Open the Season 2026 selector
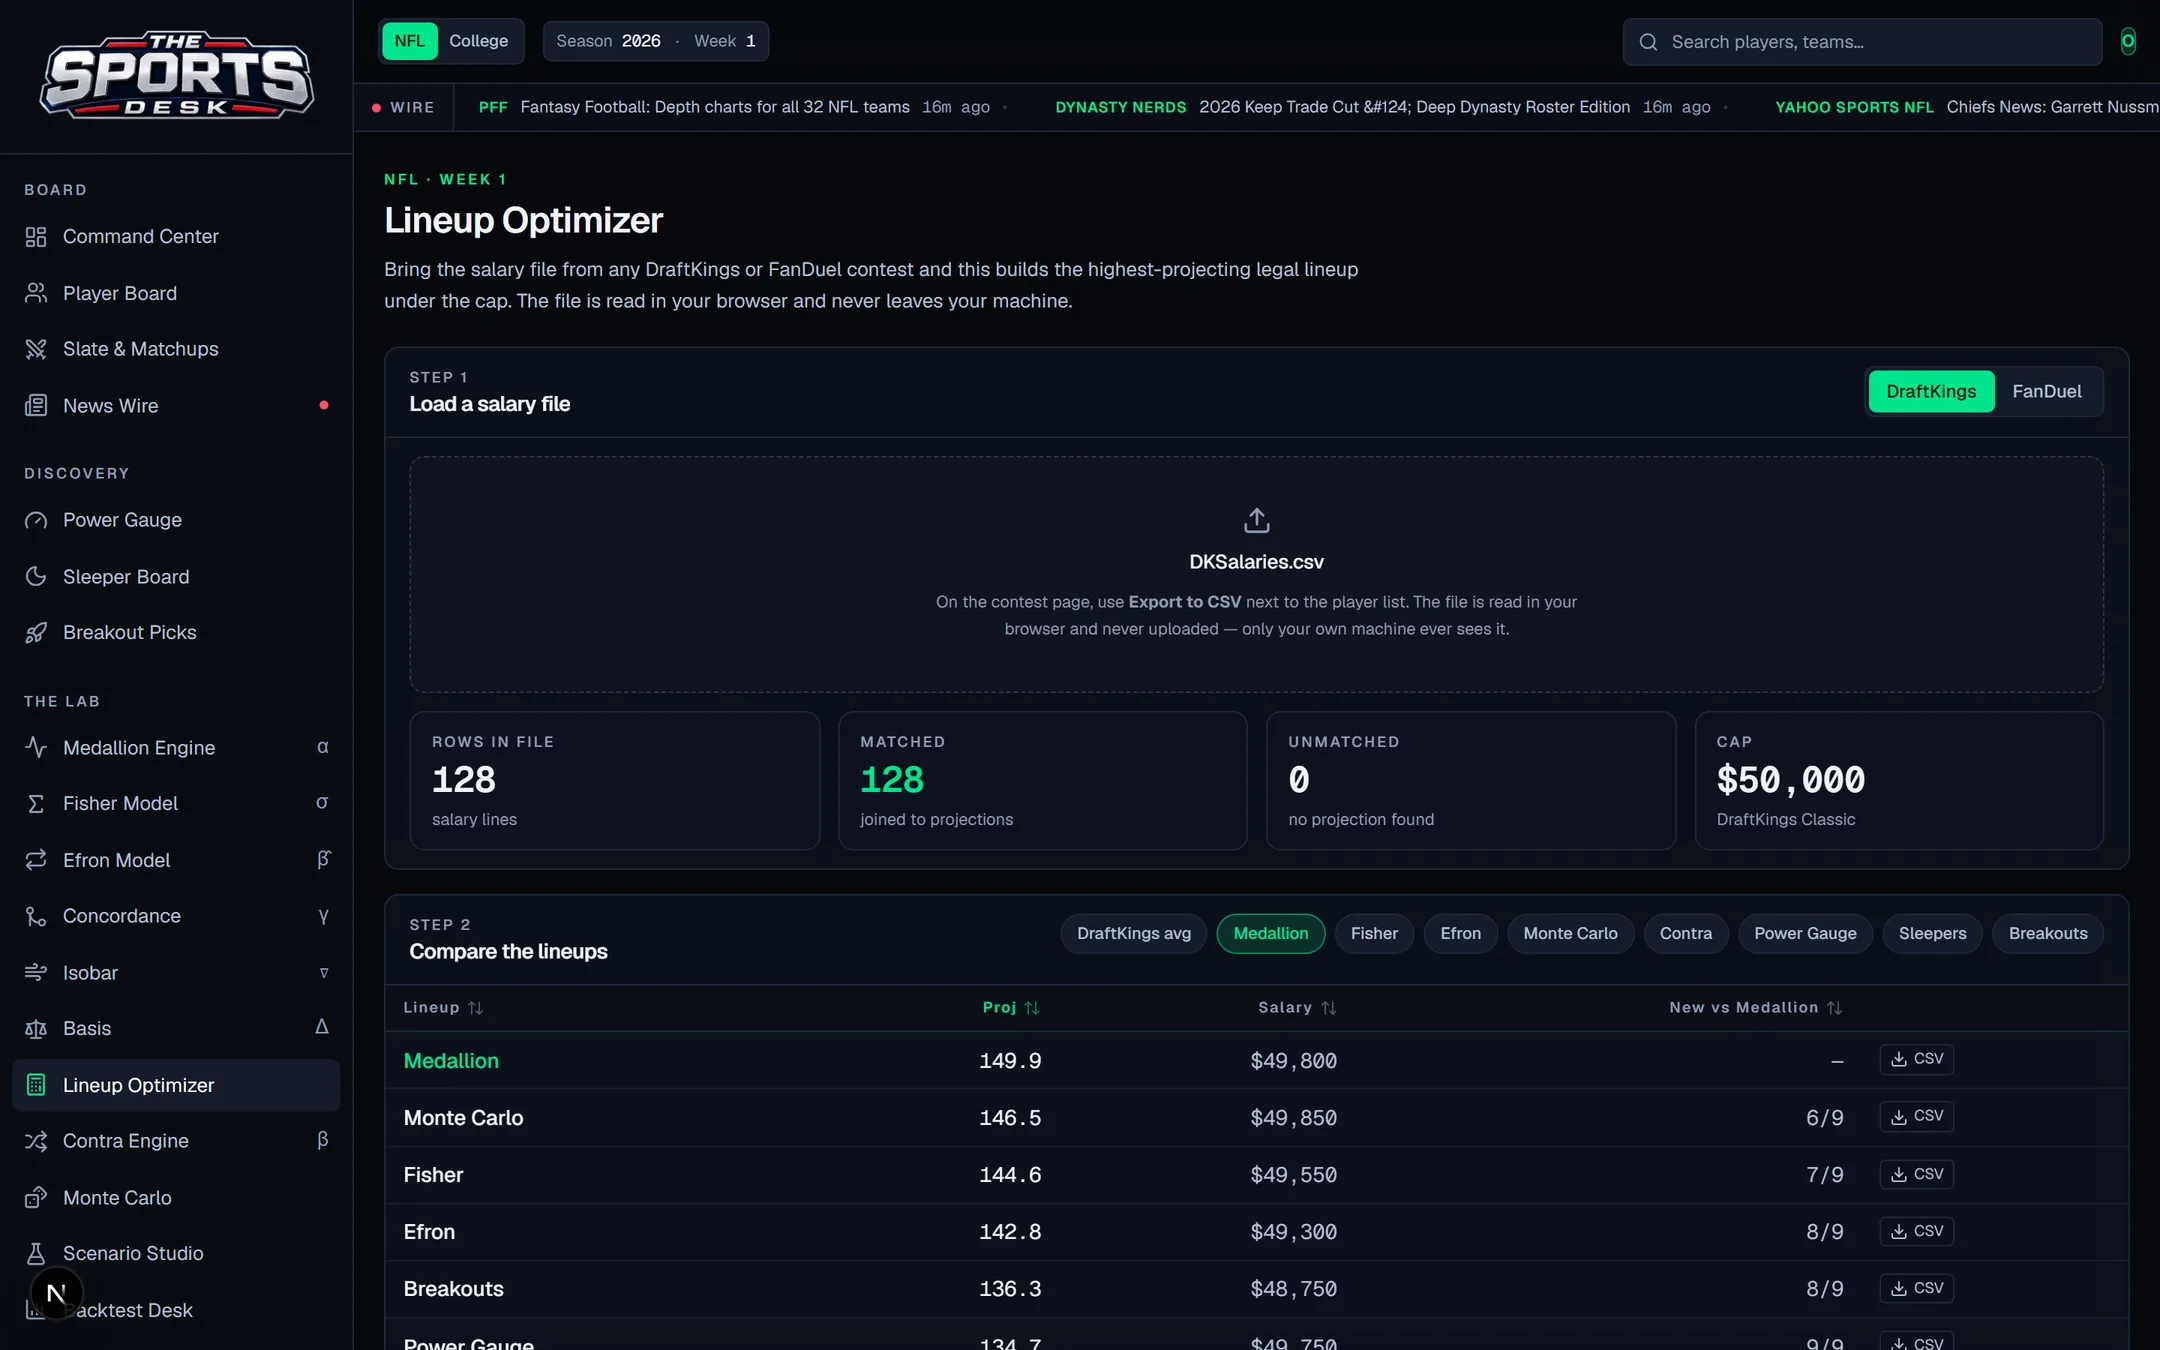Image resolution: width=2160 pixels, height=1350 pixels. tap(608, 41)
